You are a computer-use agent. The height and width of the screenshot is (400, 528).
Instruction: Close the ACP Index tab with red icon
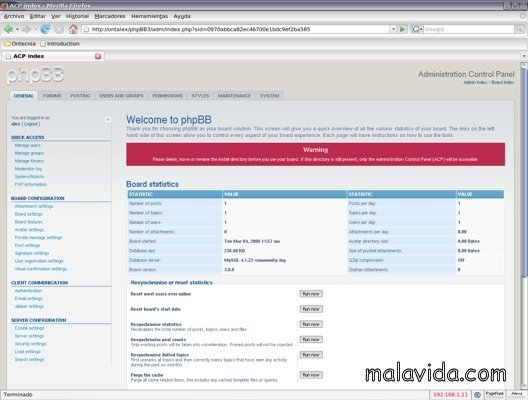pyautogui.click(x=98, y=56)
